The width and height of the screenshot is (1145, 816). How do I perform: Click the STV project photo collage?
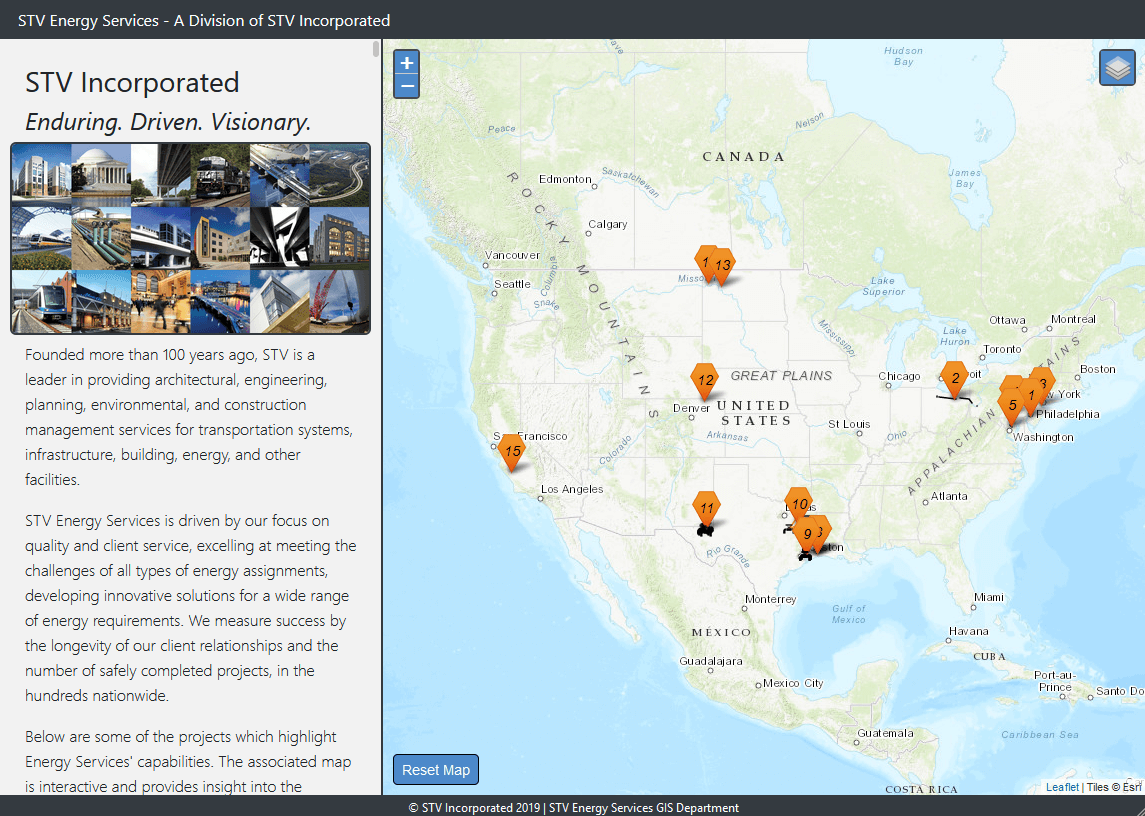click(191, 238)
